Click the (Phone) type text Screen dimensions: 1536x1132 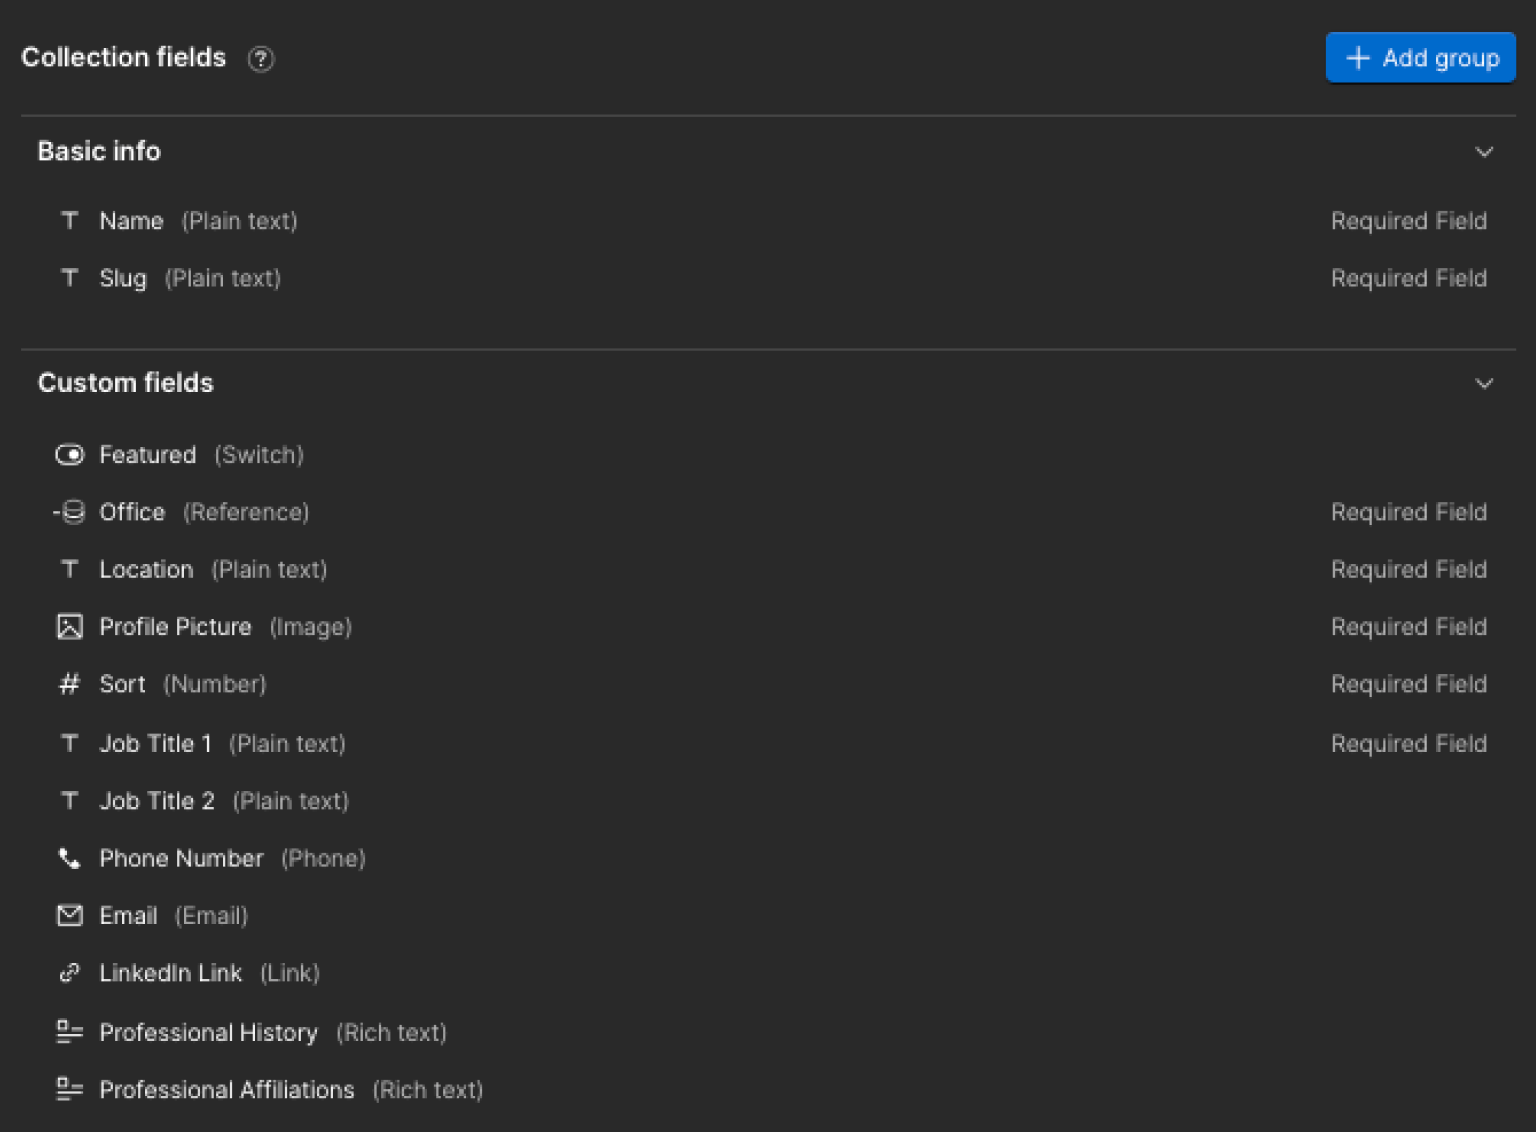click(323, 858)
